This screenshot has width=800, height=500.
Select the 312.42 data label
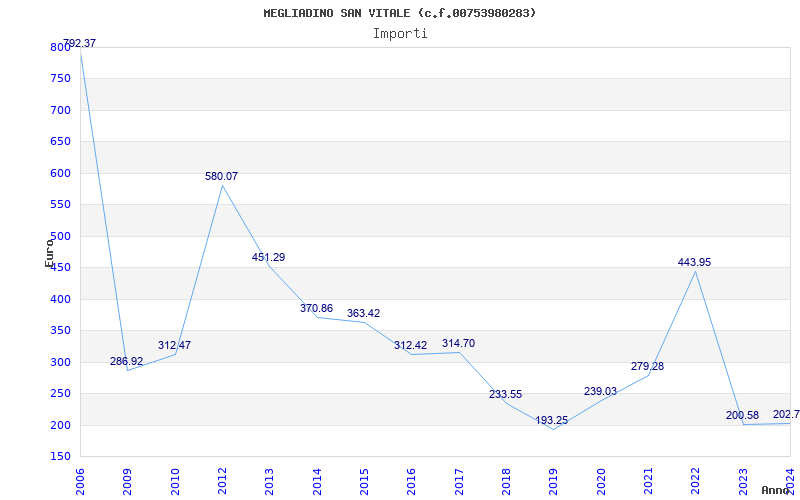tap(410, 345)
